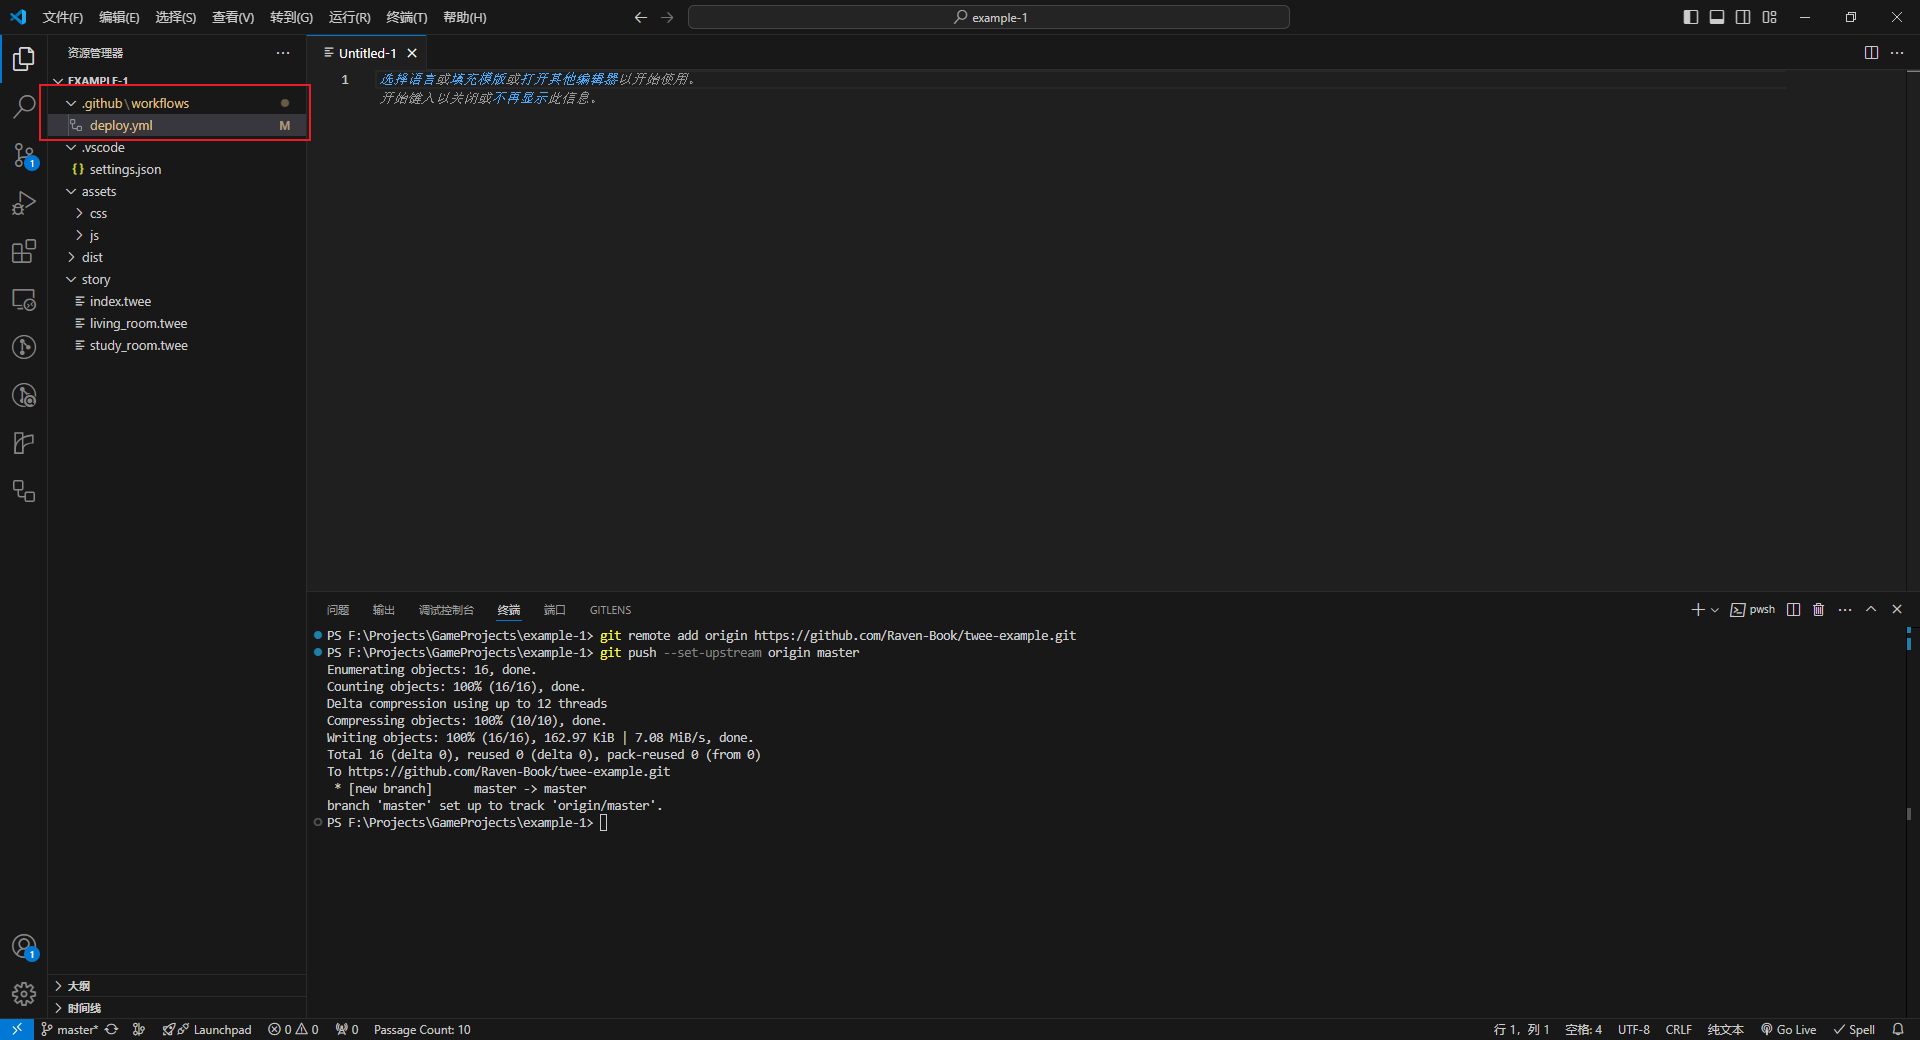Viewport: 1920px width, 1040px height.
Task: Create a new terminal with plus icon
Action: point(1697,610)
